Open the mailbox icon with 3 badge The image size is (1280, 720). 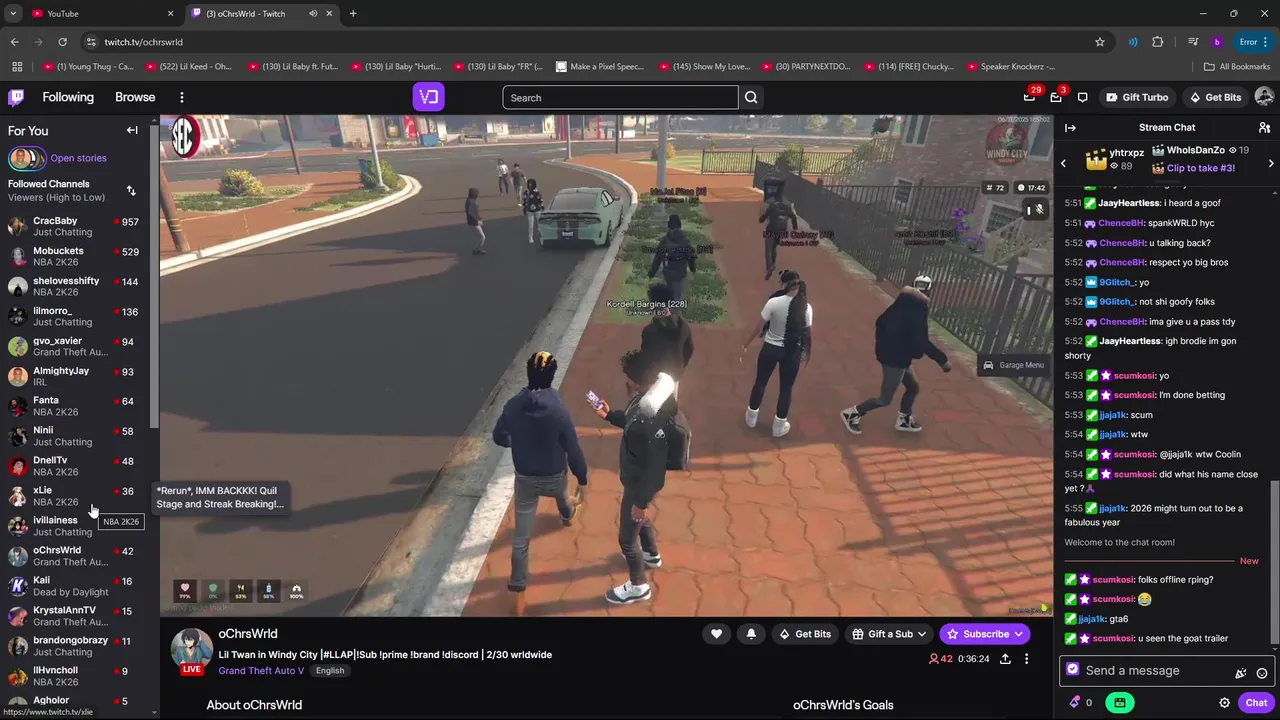pos(1056,97)
